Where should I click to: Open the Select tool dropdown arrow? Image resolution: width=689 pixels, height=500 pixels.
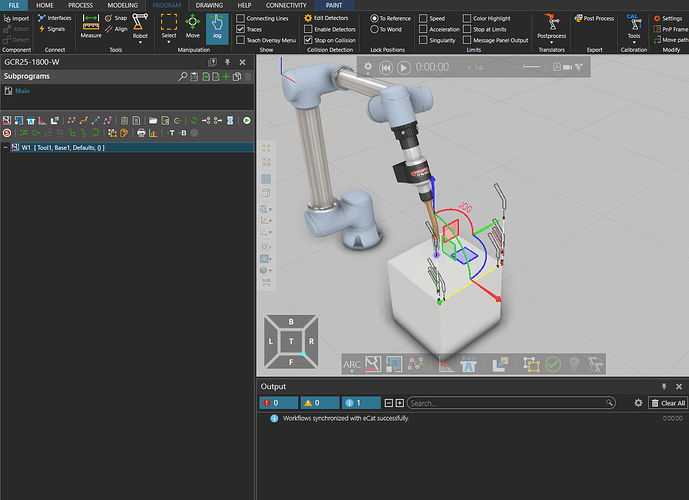click(169, 42)
